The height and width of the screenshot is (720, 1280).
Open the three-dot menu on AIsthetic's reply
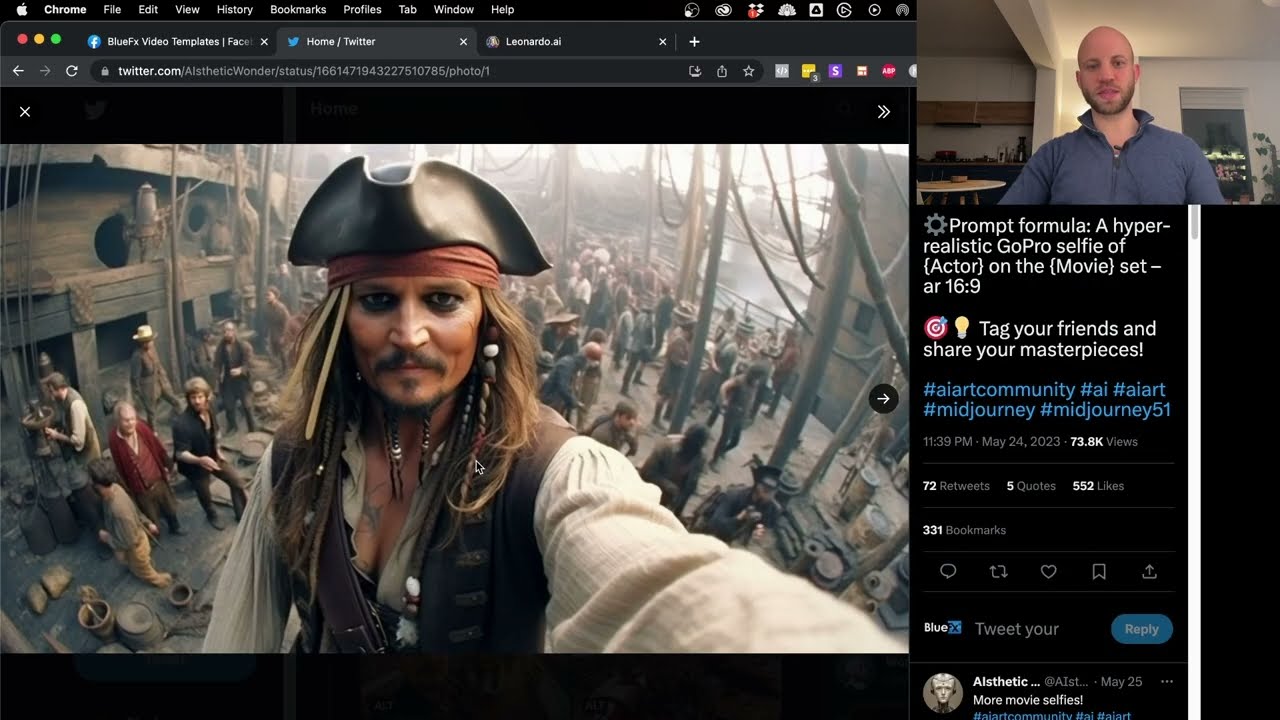pyautogui.click(x=1166, y=682)
